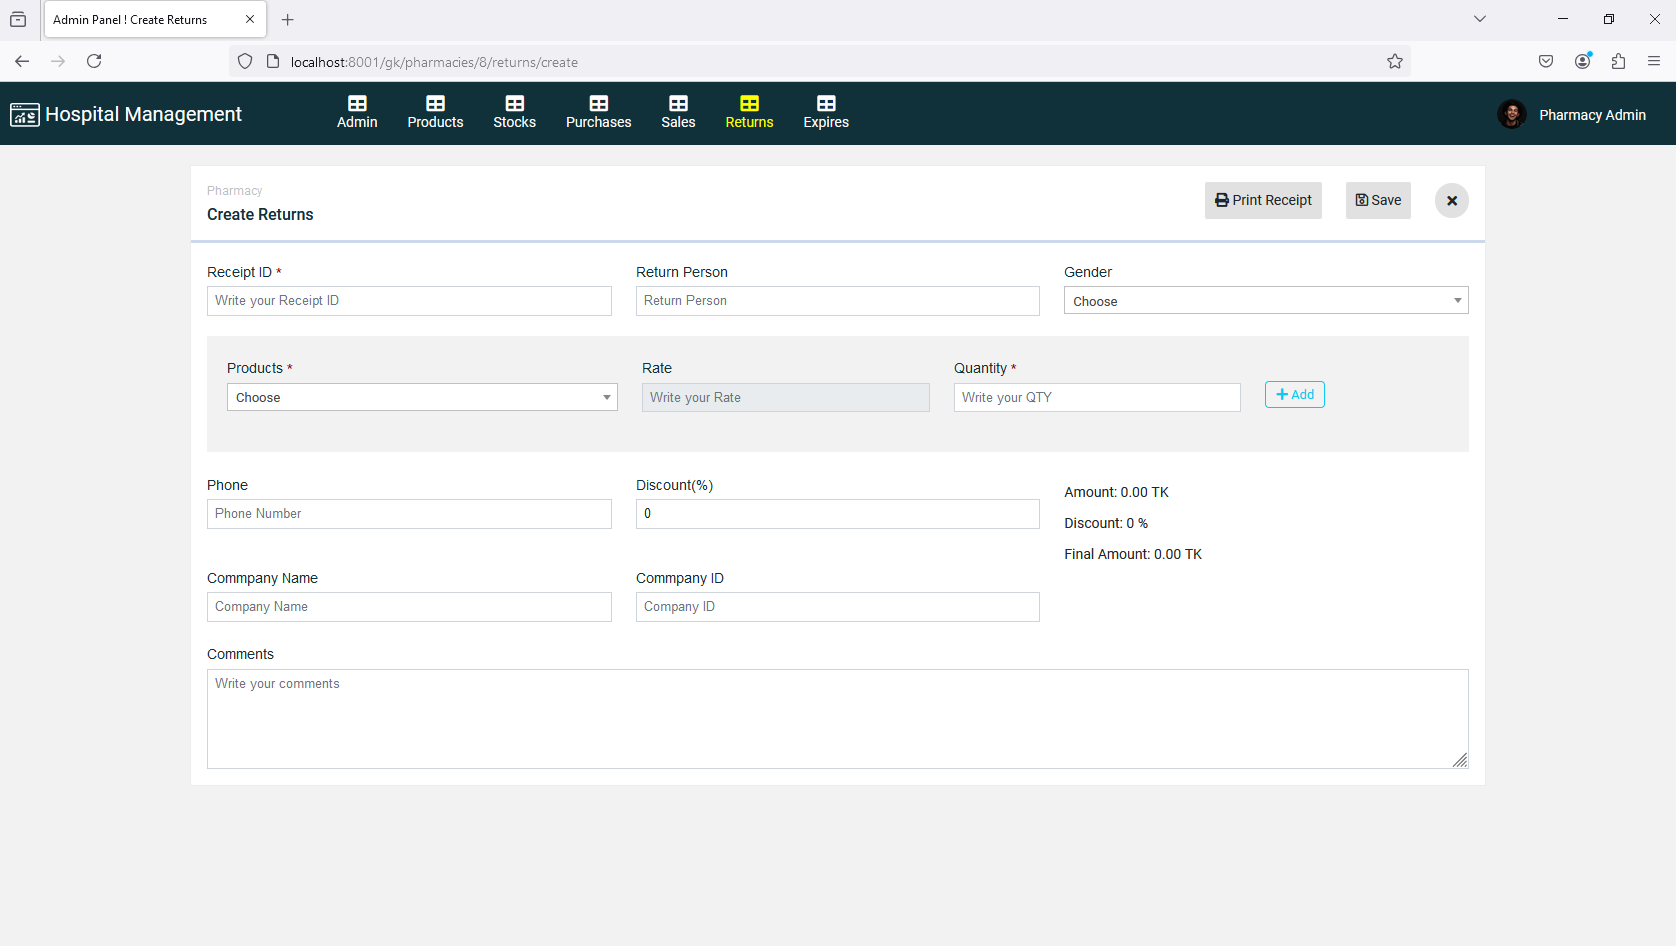Screen dimensions: 1676x946
Task: Click the site information page icon
Action: [272, 62]
